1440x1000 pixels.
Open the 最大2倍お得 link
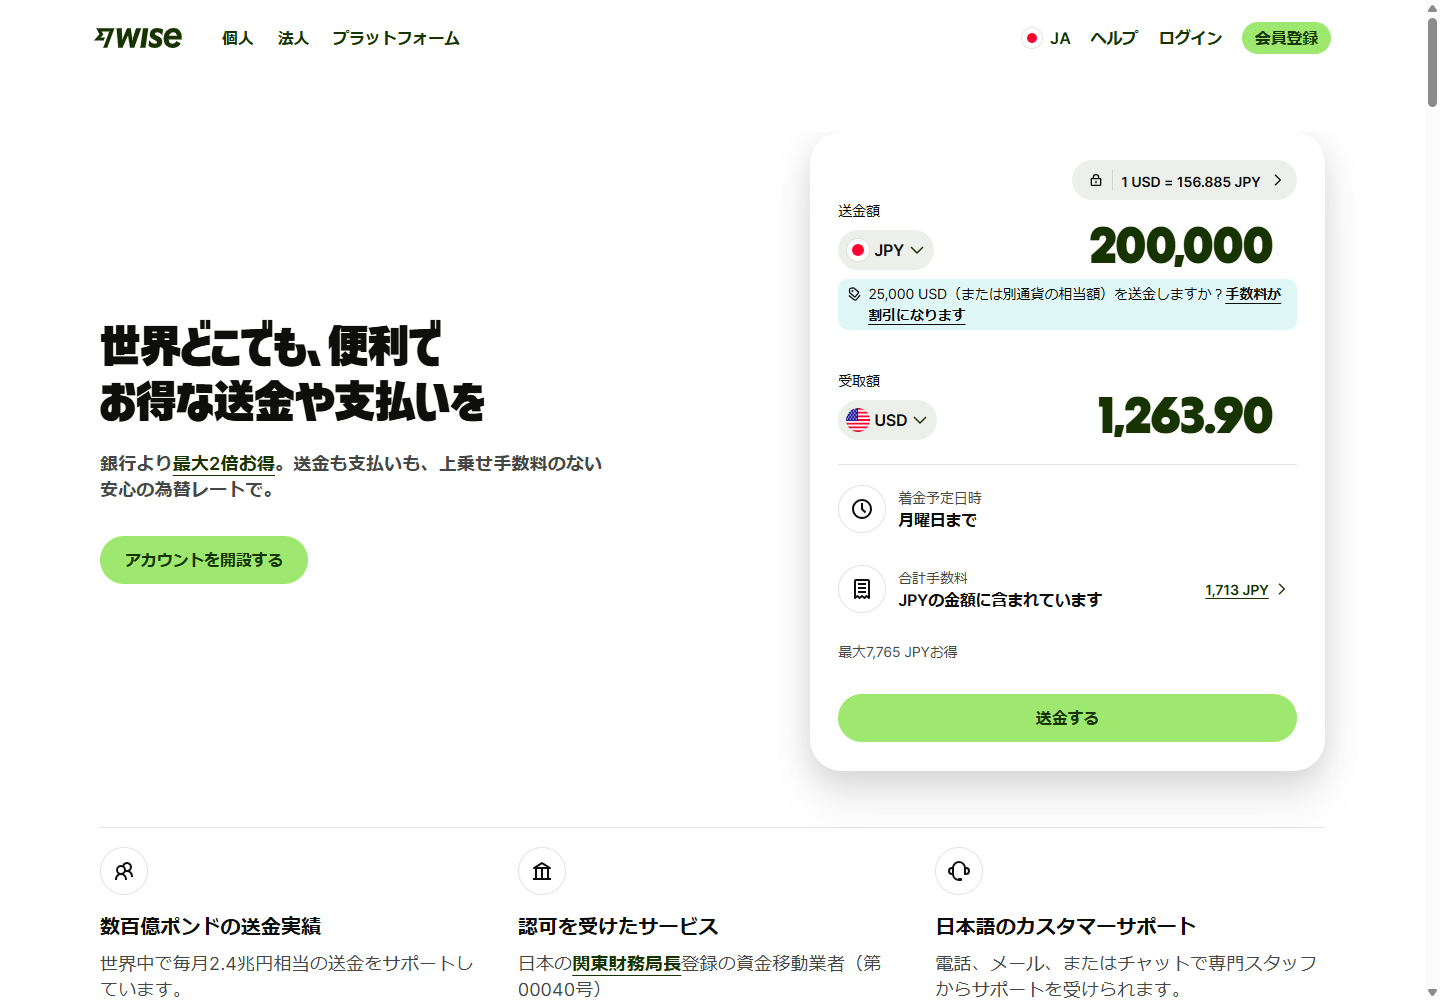tap(224, 464)
